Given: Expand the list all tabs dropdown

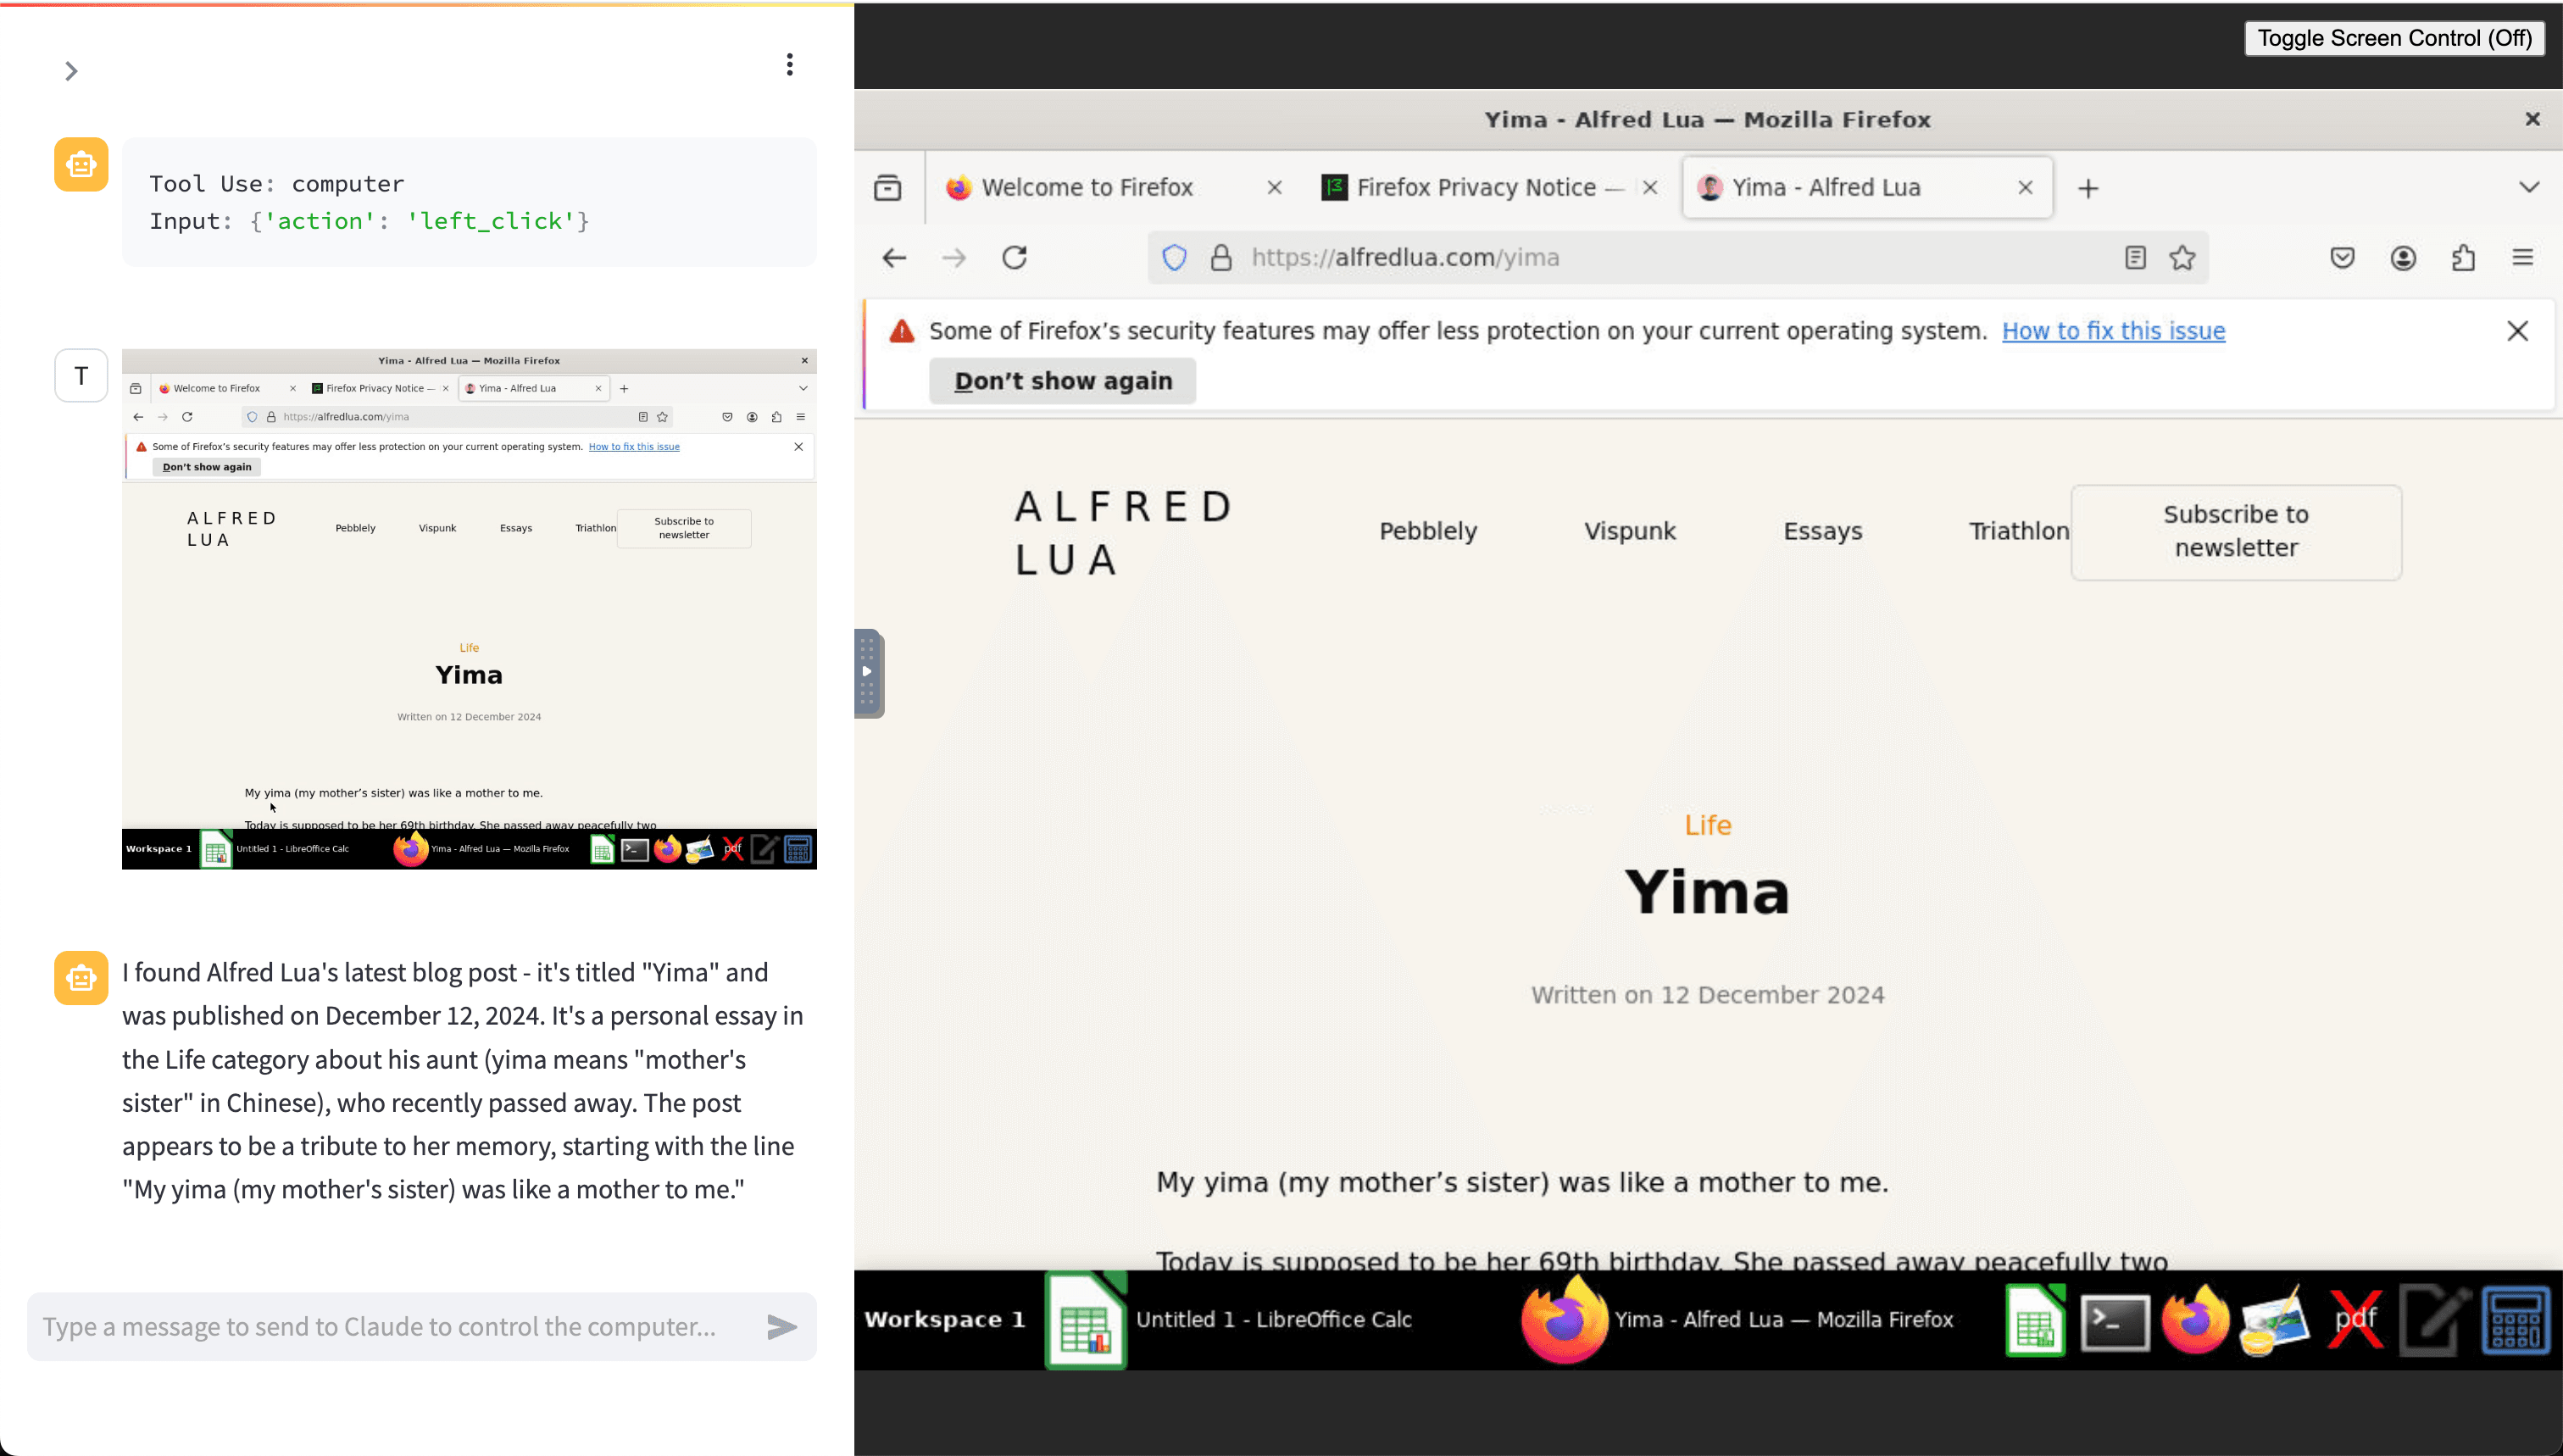Looking at the screenshot, I should [2529, 187].
